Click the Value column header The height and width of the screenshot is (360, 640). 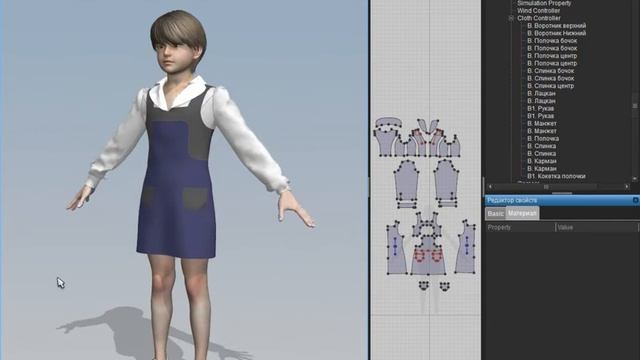pos(596,228)
